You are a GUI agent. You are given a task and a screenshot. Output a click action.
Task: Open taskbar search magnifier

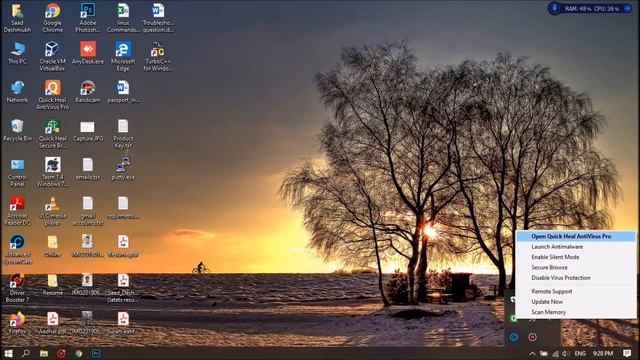[26, 353]
